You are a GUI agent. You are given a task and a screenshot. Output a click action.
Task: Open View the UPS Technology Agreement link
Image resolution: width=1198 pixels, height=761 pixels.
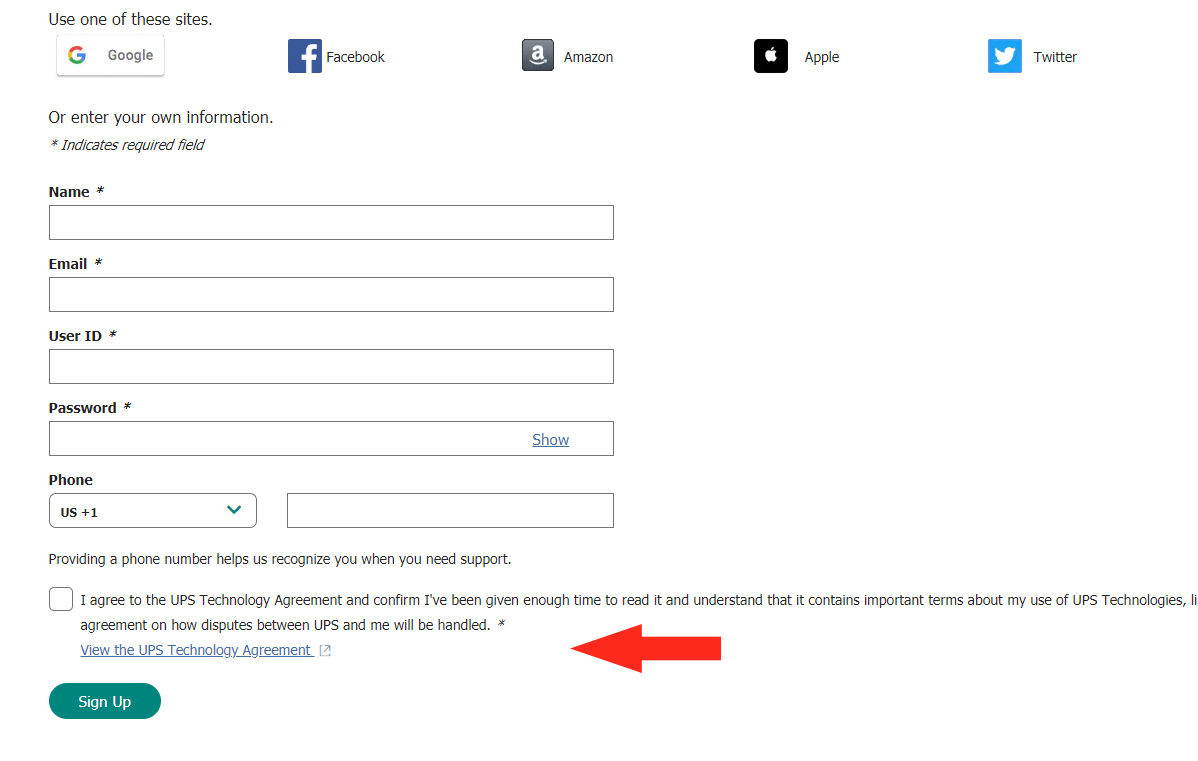click(196, 650)
